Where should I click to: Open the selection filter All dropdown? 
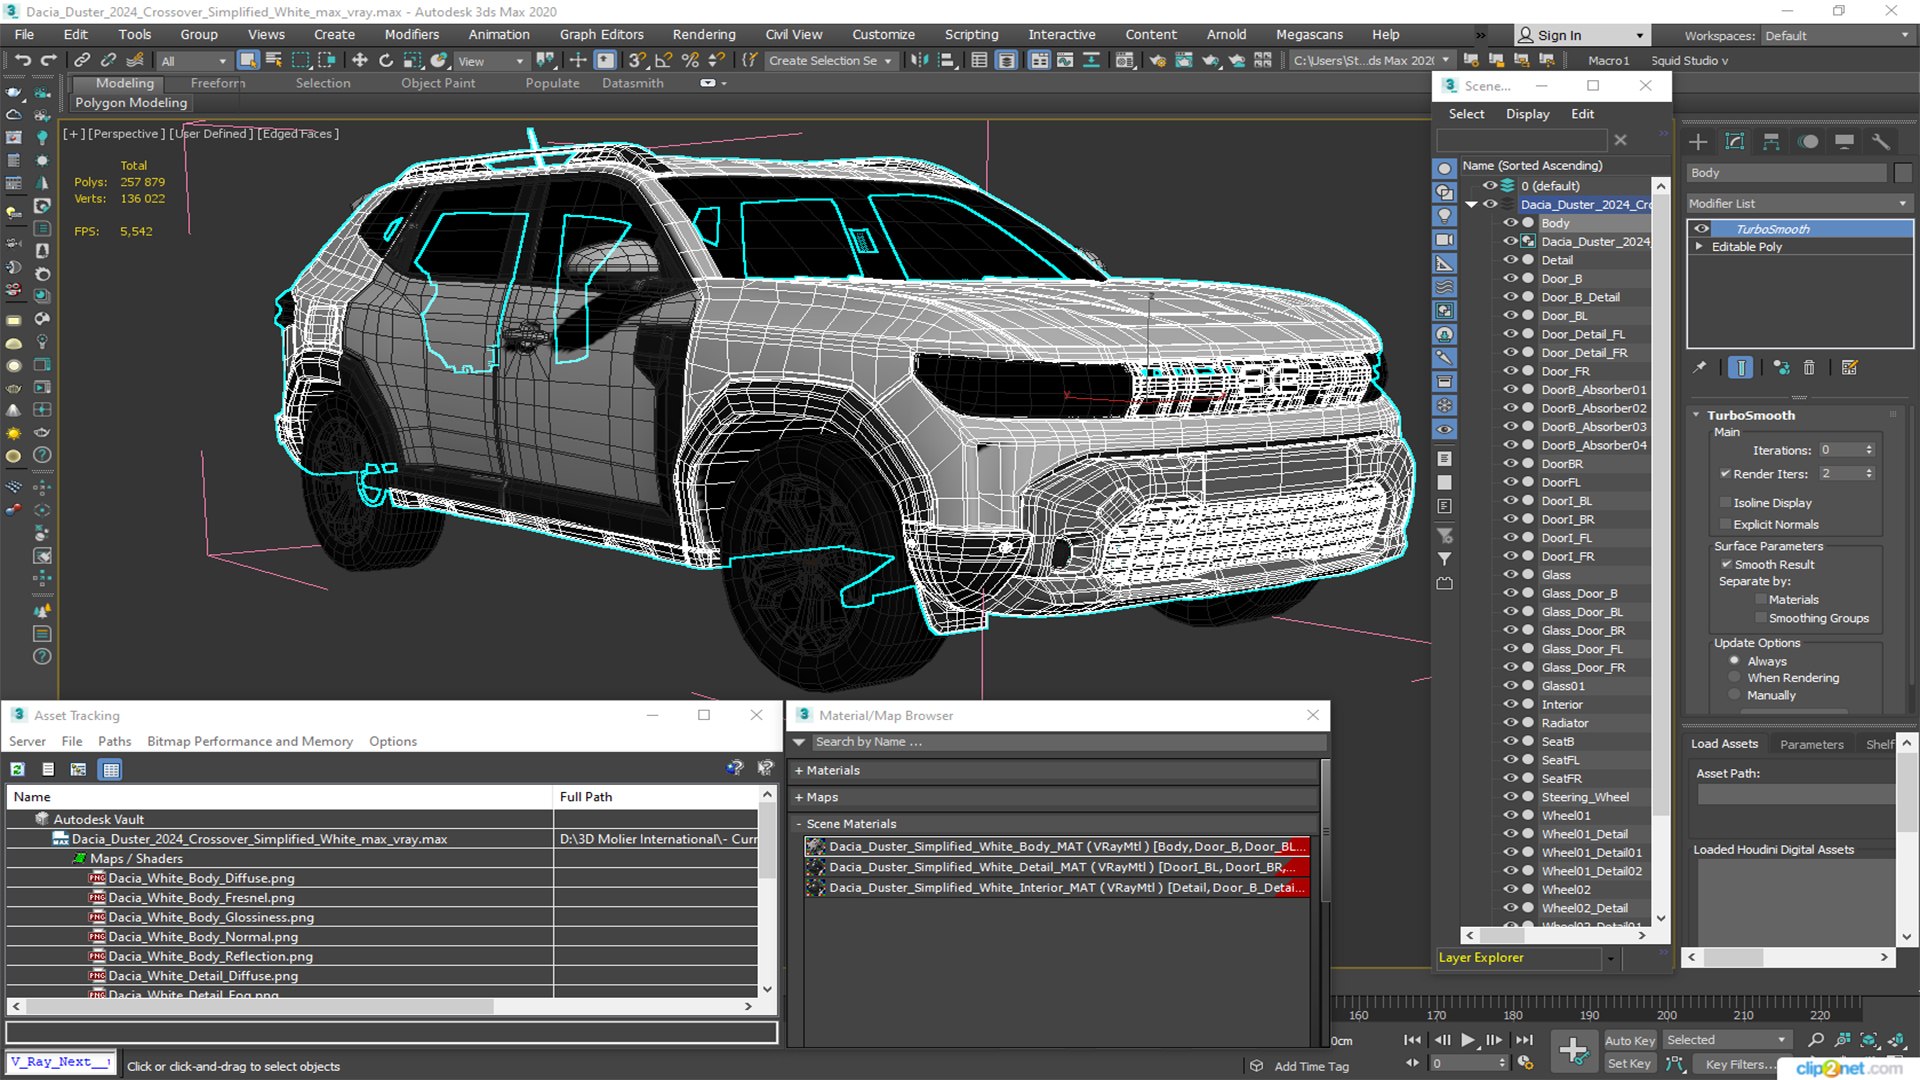[x=194, y=61]
